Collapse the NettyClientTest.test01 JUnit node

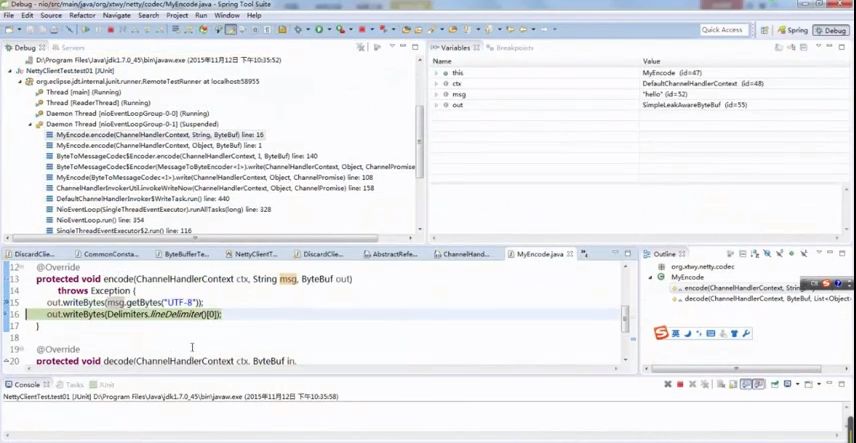[x=11, y=71]
